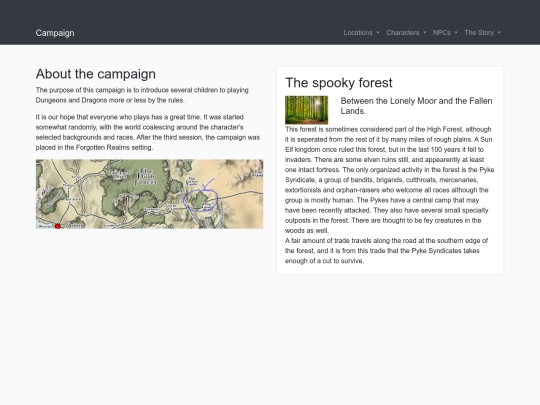Open the NPCs dropdown menu
The image size is (540, 405).
[x=445, y=33]
